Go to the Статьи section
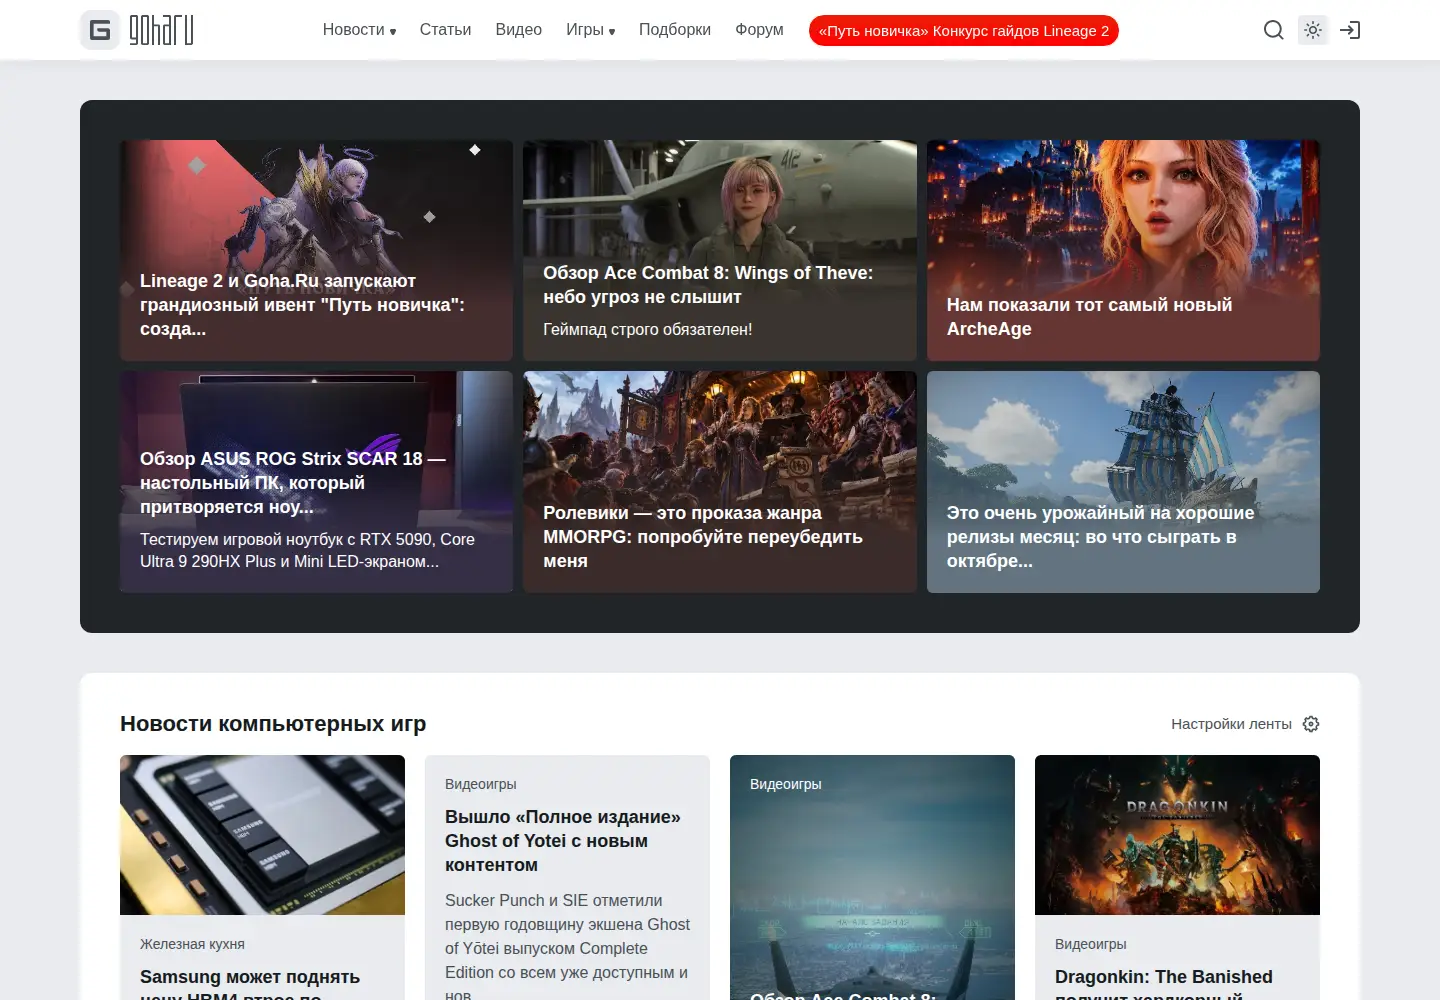Viewport: 1440px width, 1000px height. [x=445, y=30]
